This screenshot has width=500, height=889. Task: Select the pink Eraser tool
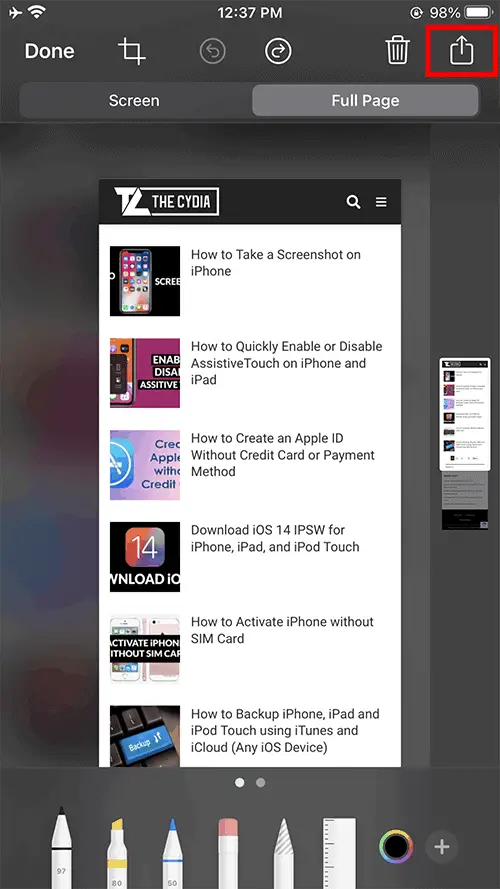point(228,853)
